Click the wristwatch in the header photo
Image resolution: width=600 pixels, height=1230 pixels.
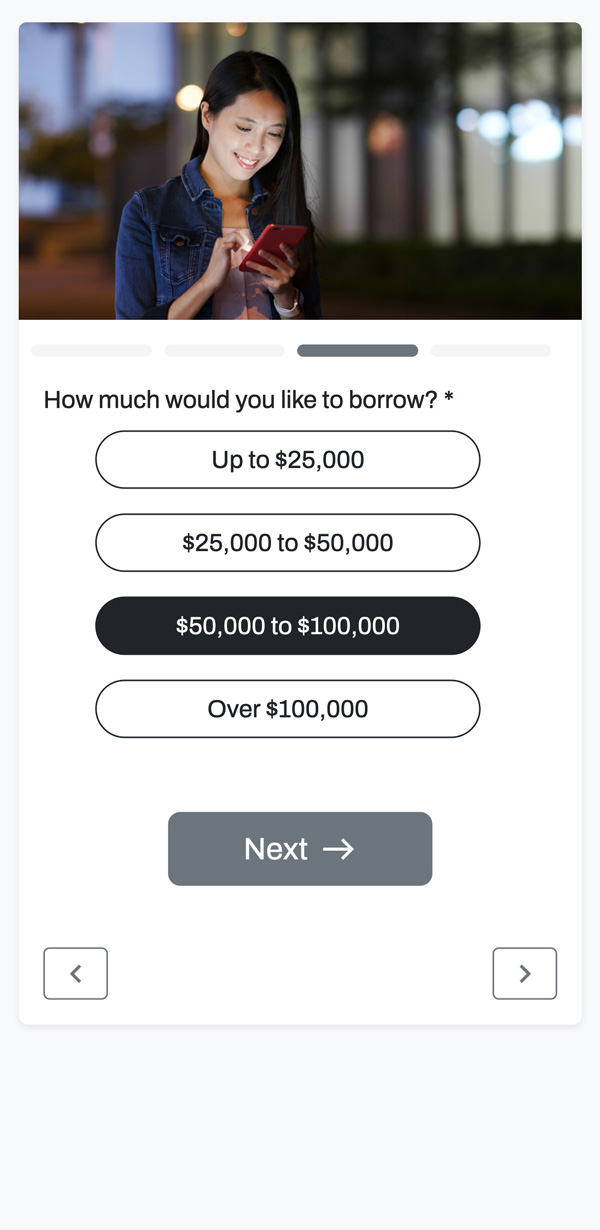coord(289,303)
